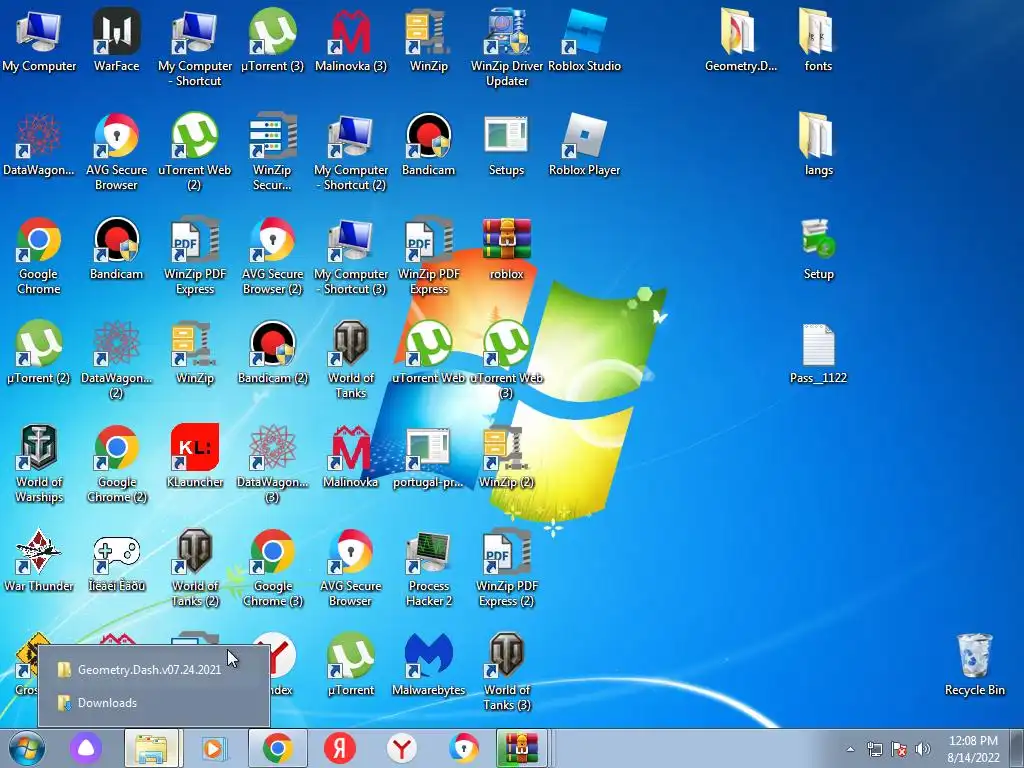The image size is (1024, 768).
Task: Select the Google Chrome (3) shortcut
Action: (x=272, y=568)
